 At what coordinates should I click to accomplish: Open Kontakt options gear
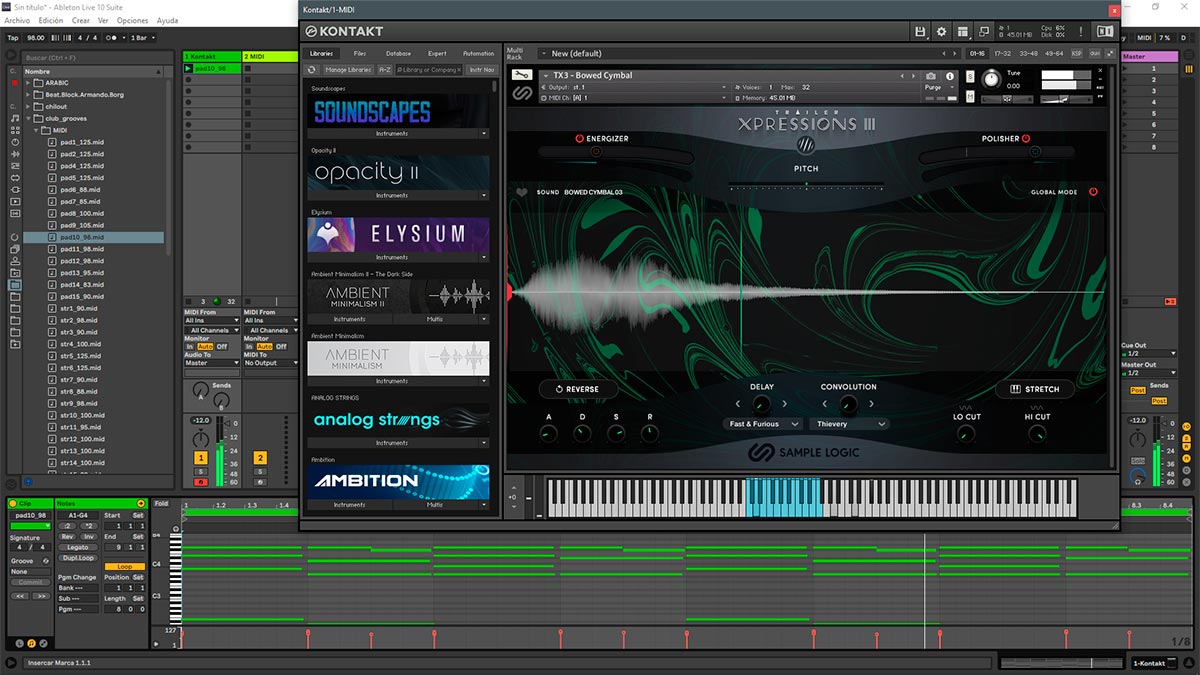pyautogui.click(x=941, y=32)
